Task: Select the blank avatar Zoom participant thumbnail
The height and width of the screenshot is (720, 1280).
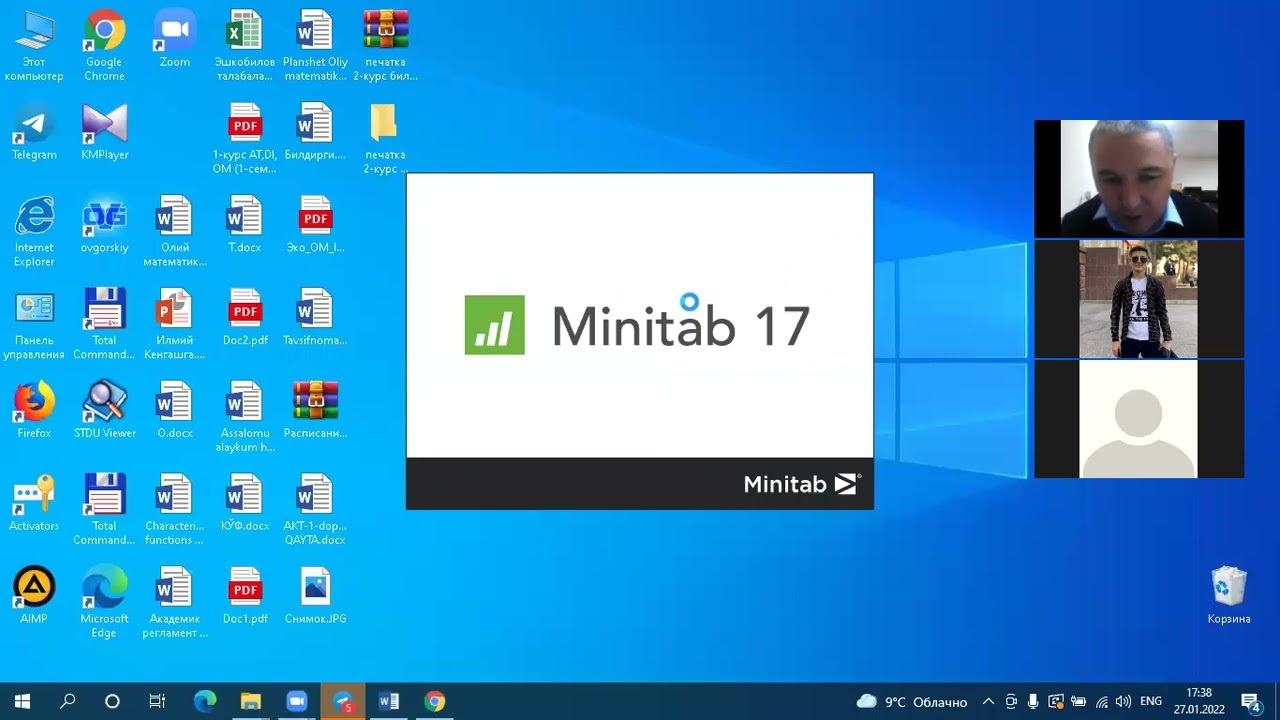Action: [x=1139, y=419]
